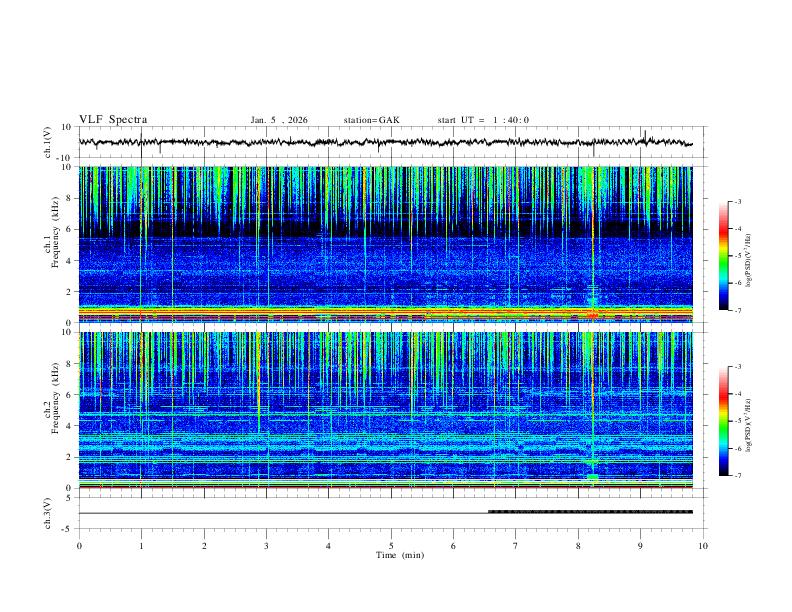This screenshot has width=792, height=612.
Task: Click the "VLF Spectra" title text
Action: coord(113,120)
